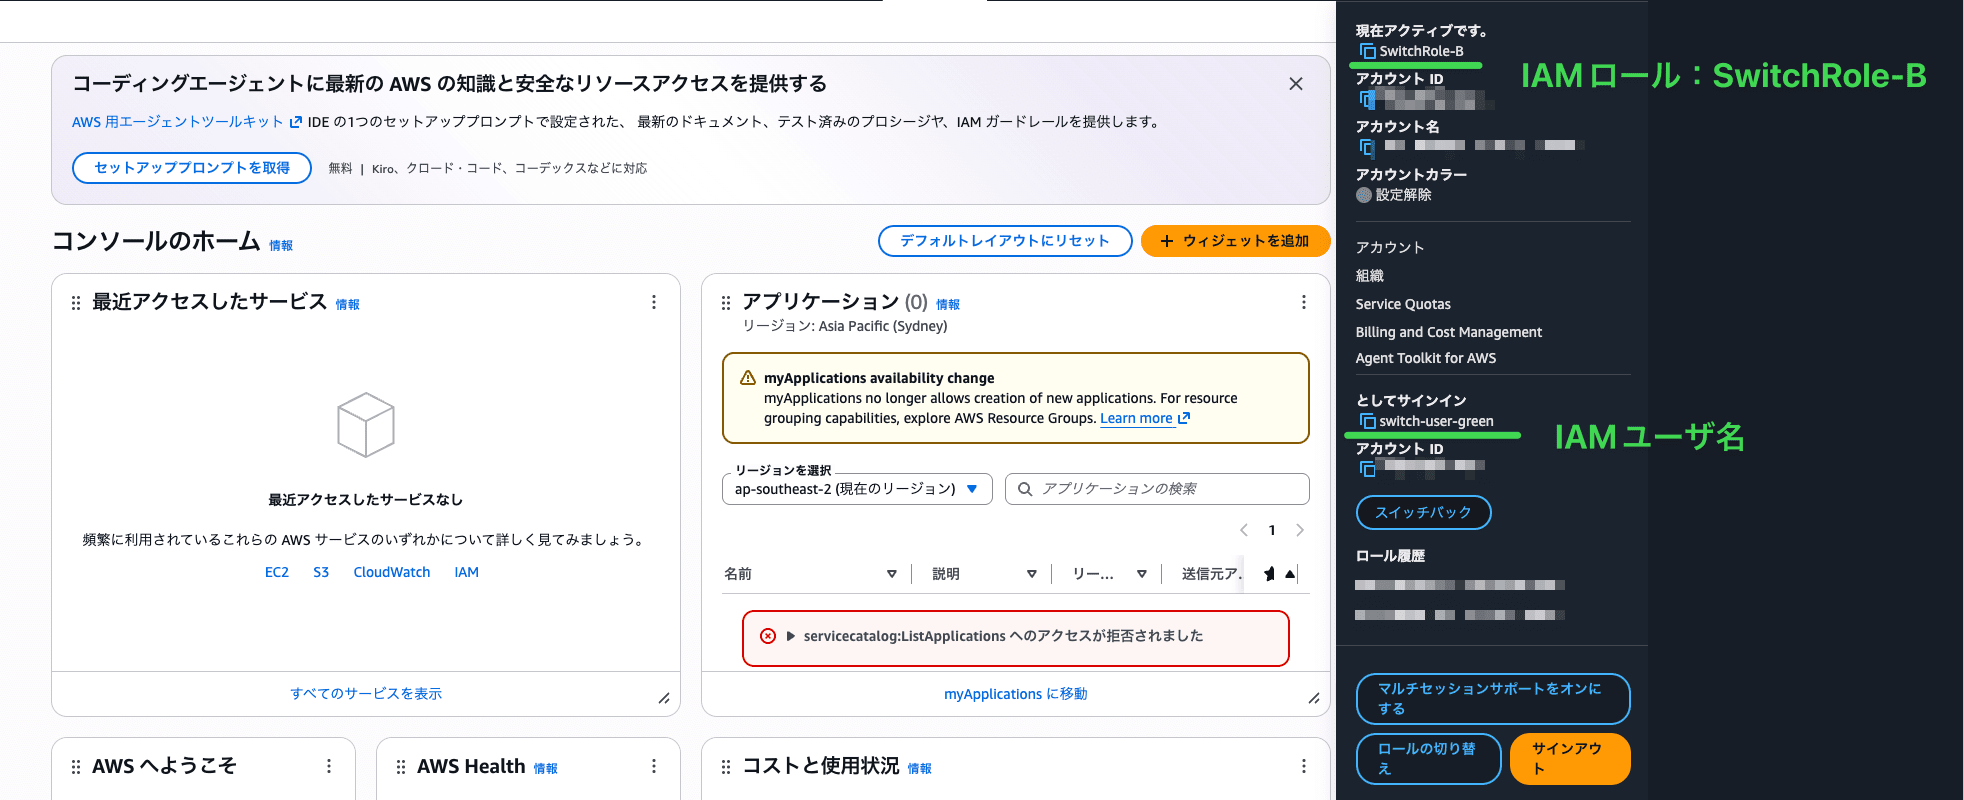Go to previous page of applications
Image resolution: width=1964 pixels, height=800 pixels.
click(1244, 530)
